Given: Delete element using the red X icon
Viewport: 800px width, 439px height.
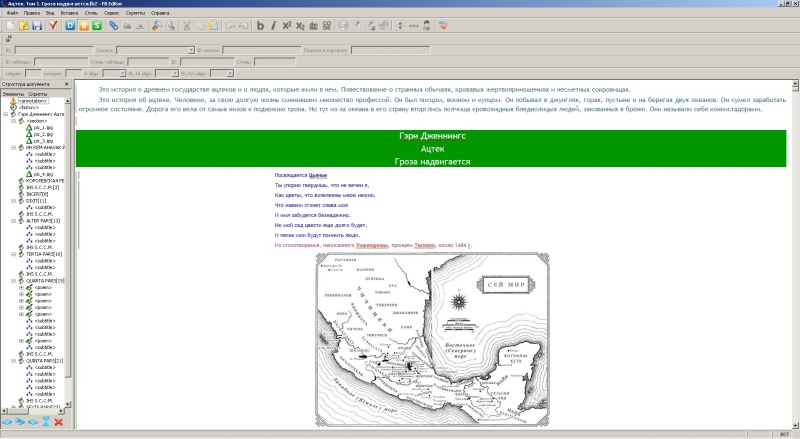Looking at the screenshot, I should coord(59,422).
